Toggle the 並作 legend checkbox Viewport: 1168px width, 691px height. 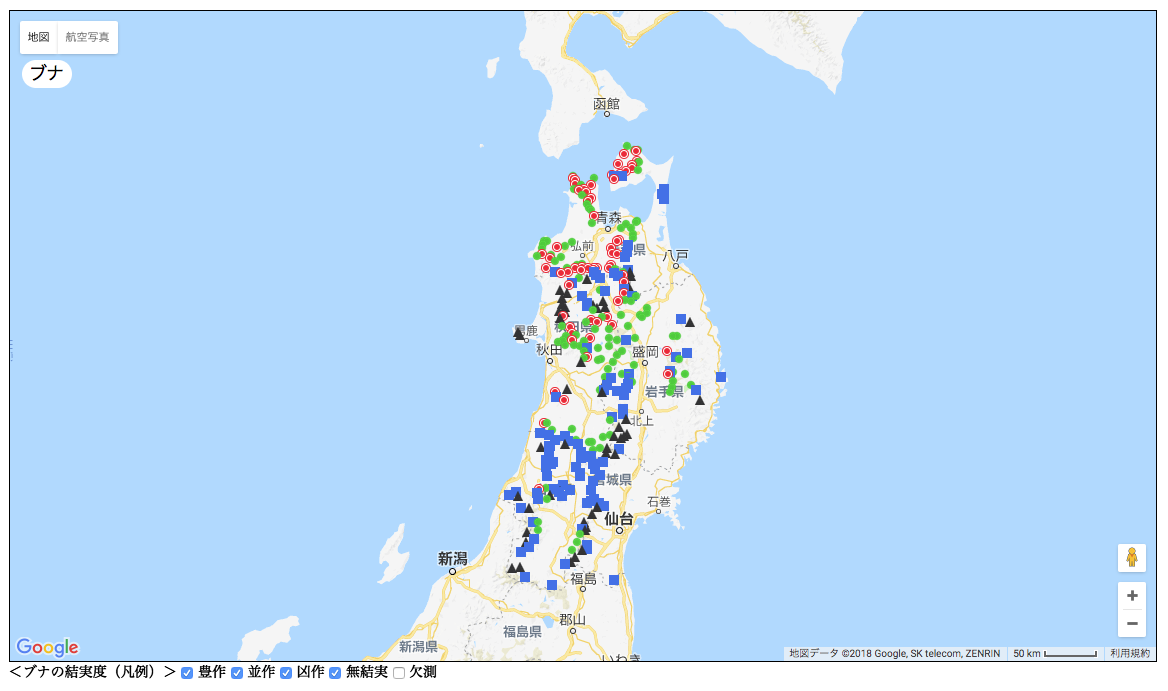click(237, 673)
